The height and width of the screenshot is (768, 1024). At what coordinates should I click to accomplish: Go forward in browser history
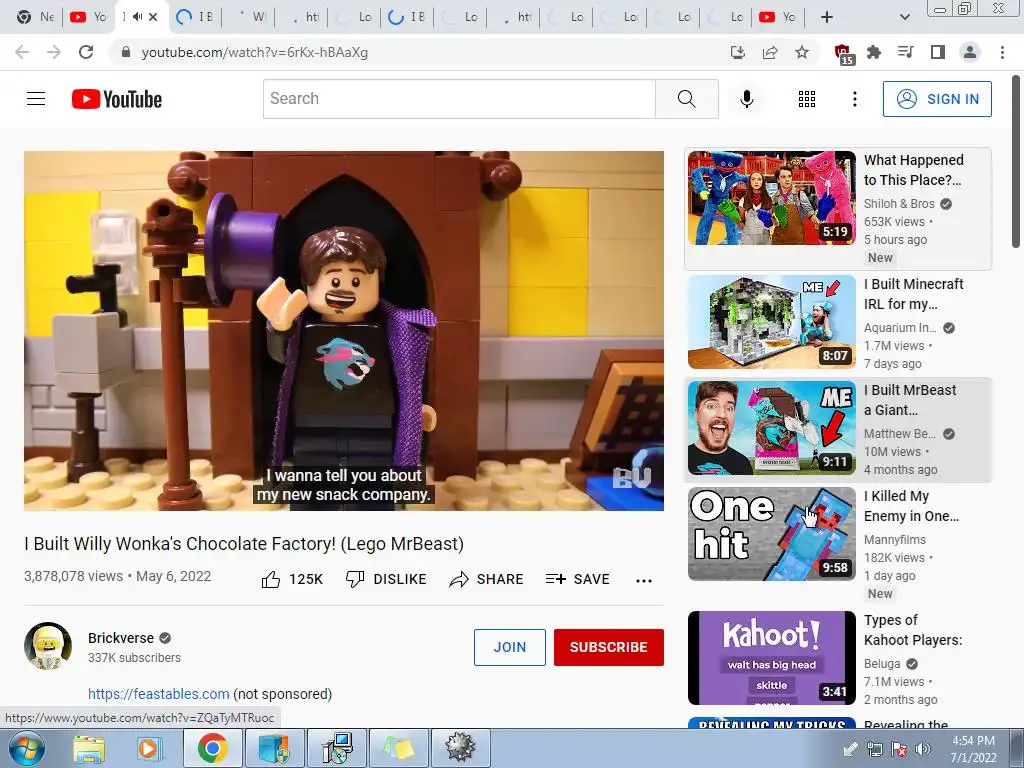(x=54, y=52)
